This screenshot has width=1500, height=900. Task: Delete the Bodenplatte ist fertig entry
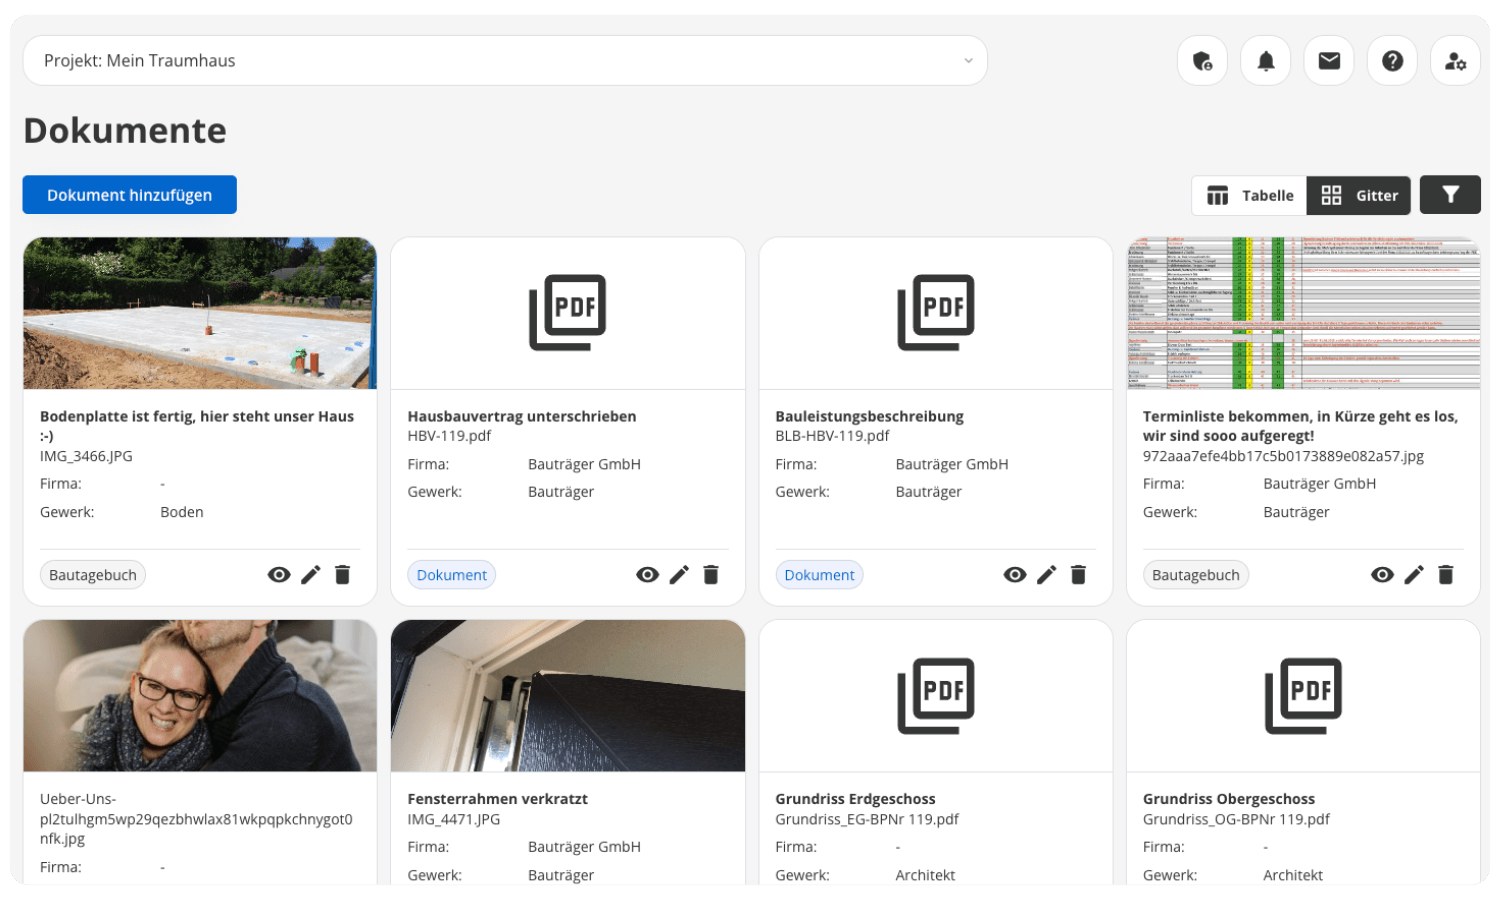tap(342, 575)
